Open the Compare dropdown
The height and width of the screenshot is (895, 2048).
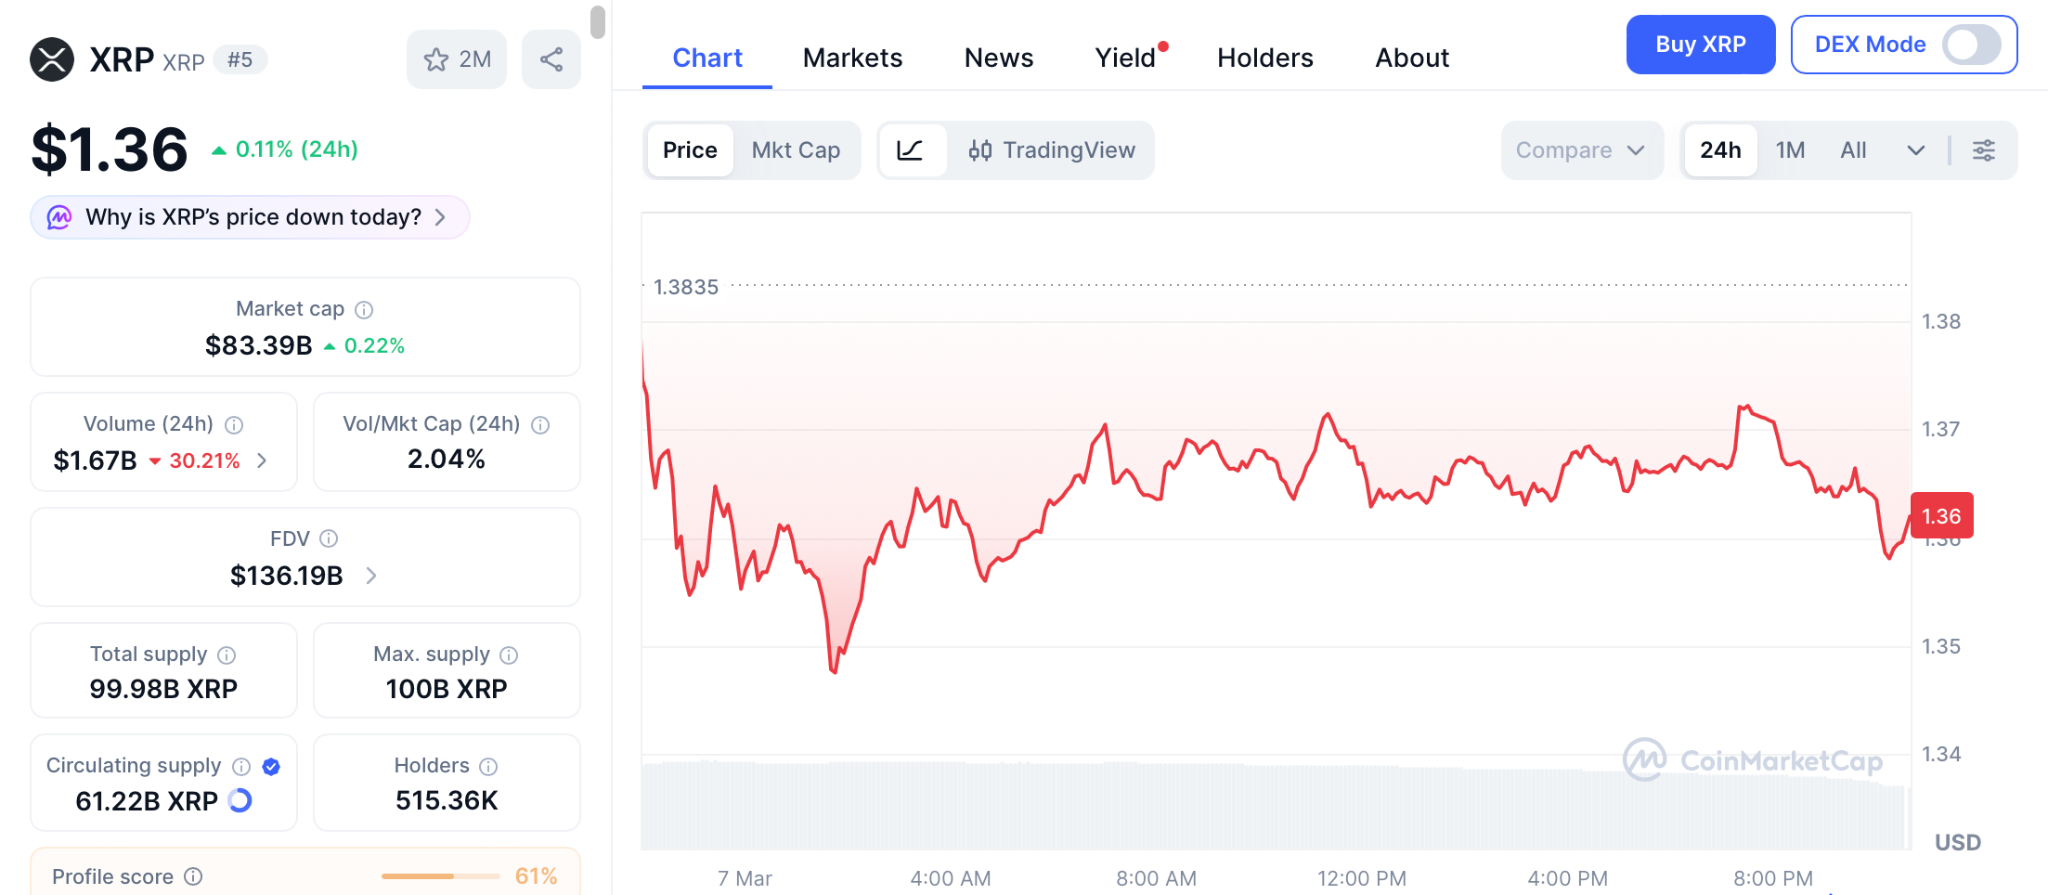click(1580, 150)
